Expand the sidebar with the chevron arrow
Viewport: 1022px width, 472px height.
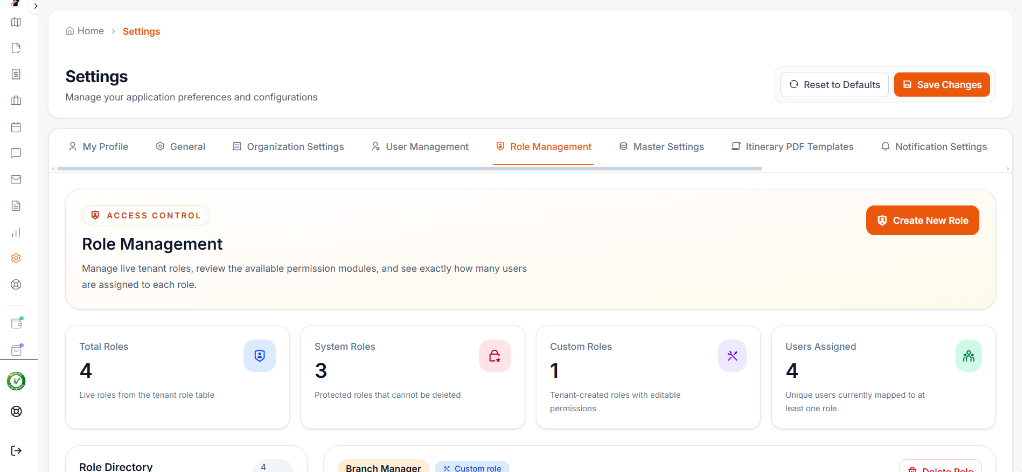point(35,6)
